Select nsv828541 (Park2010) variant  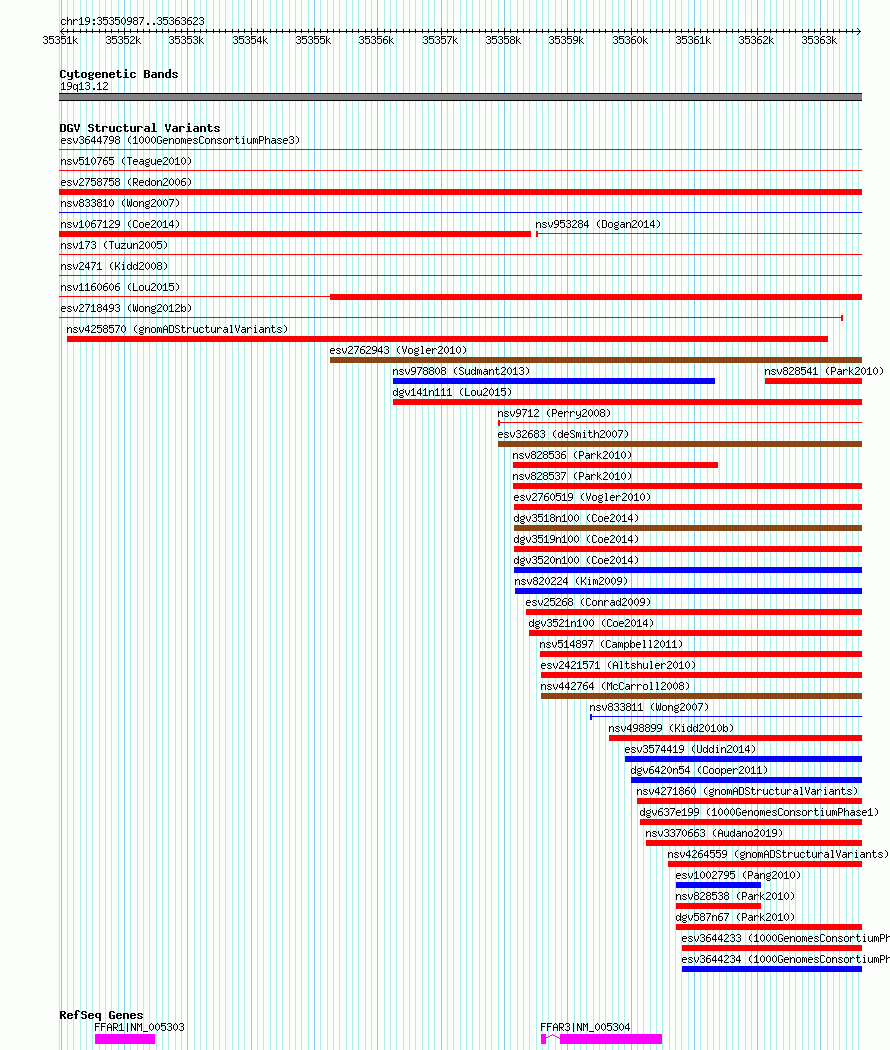824,372
